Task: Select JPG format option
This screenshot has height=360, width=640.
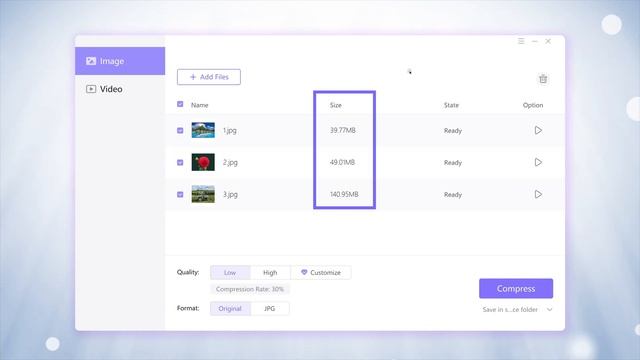Action: (269, 309)
